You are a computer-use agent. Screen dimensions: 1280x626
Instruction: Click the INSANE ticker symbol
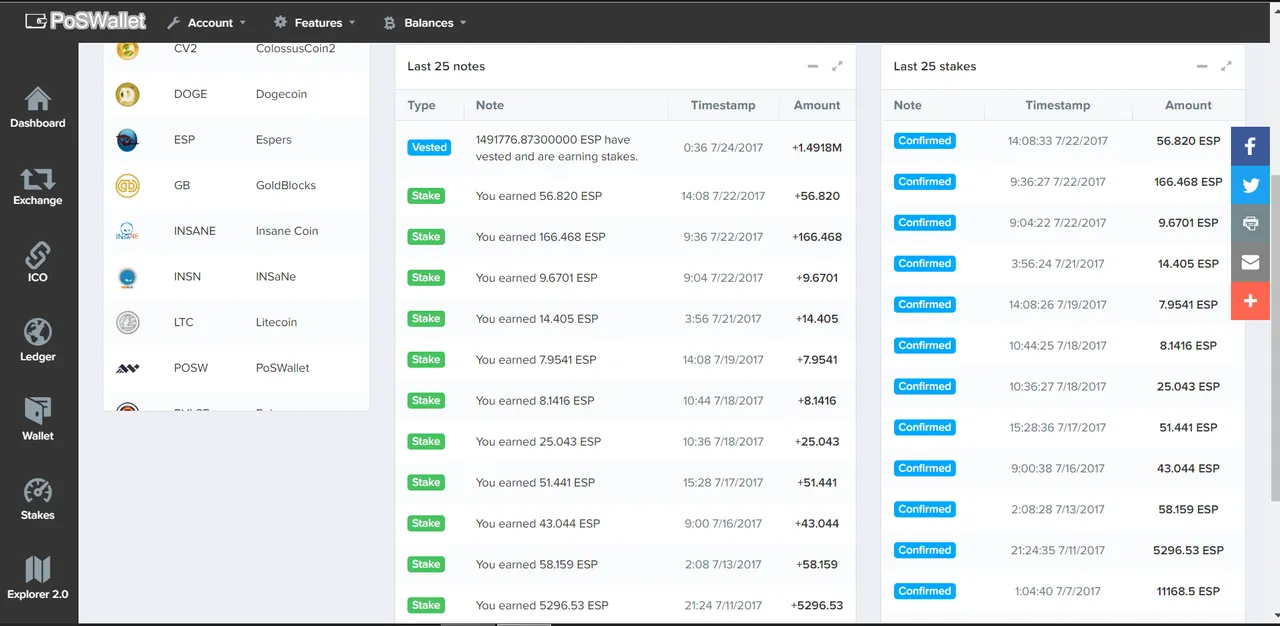point(195,231)
